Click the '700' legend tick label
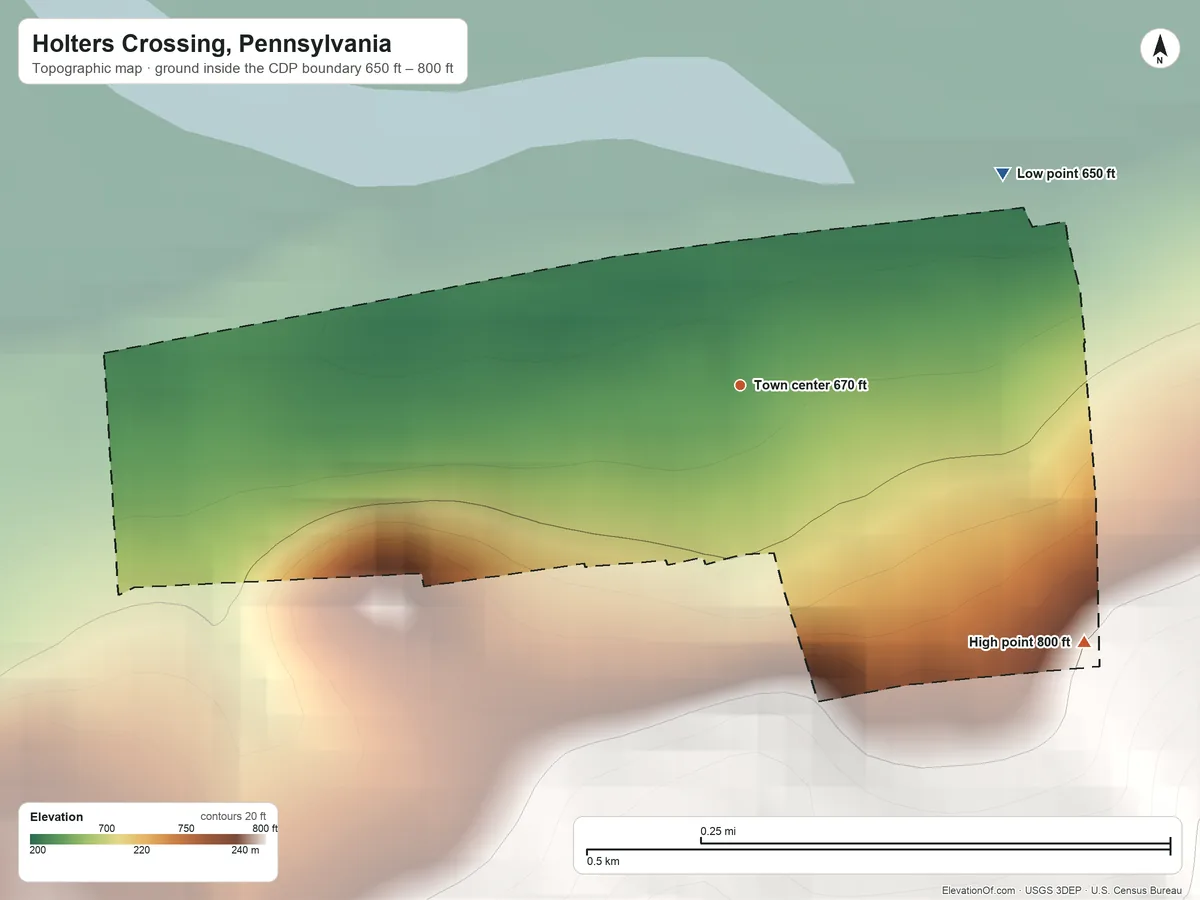 click(107, 828)
